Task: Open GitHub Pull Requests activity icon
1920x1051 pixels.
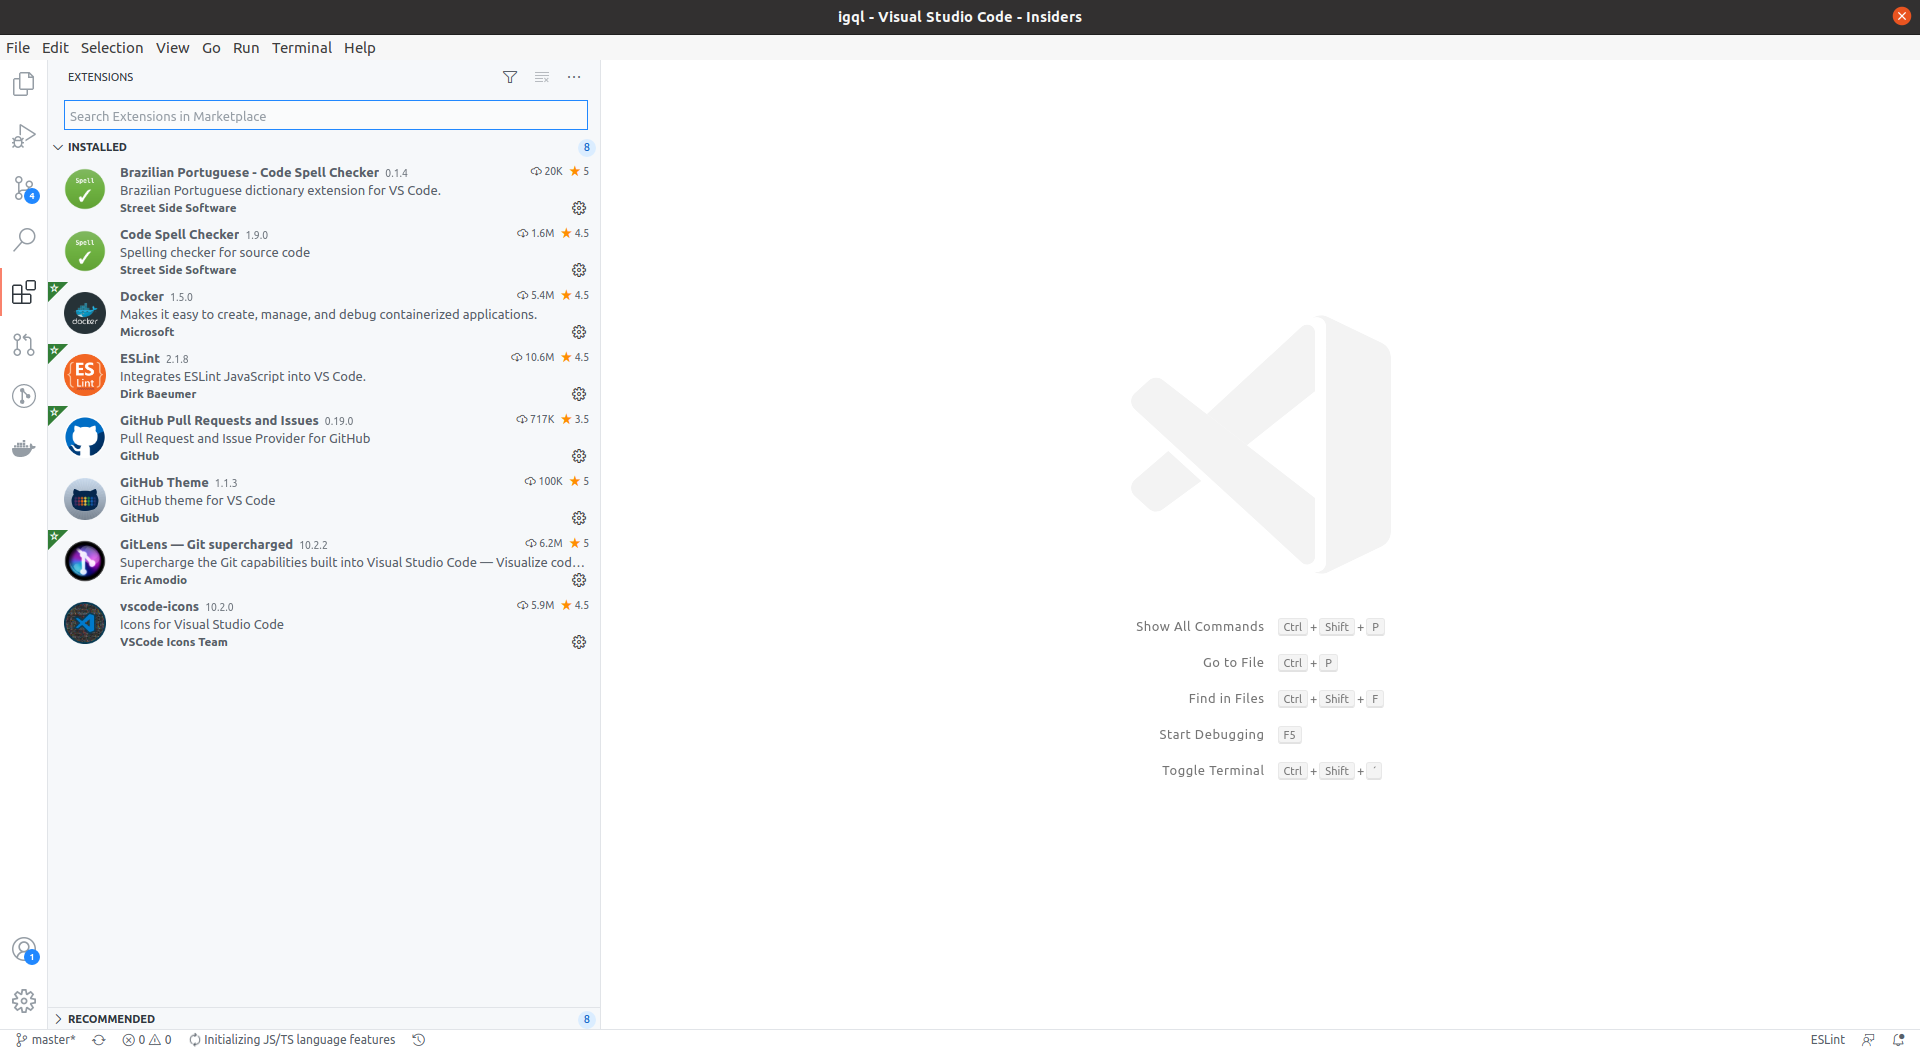Action: (x=24, y=344)
